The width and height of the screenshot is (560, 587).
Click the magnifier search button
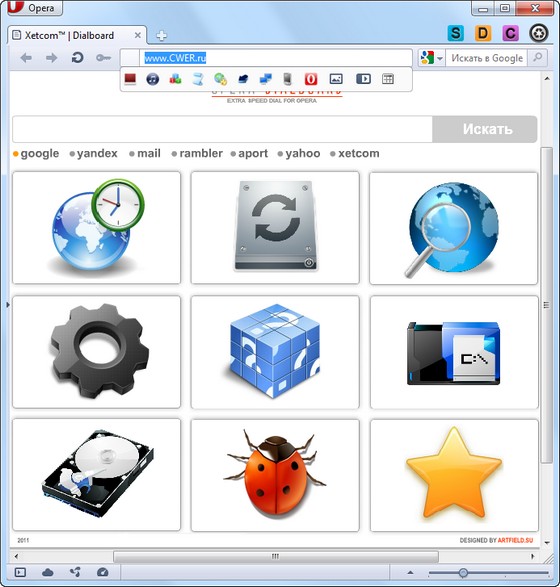coord(538,58)
